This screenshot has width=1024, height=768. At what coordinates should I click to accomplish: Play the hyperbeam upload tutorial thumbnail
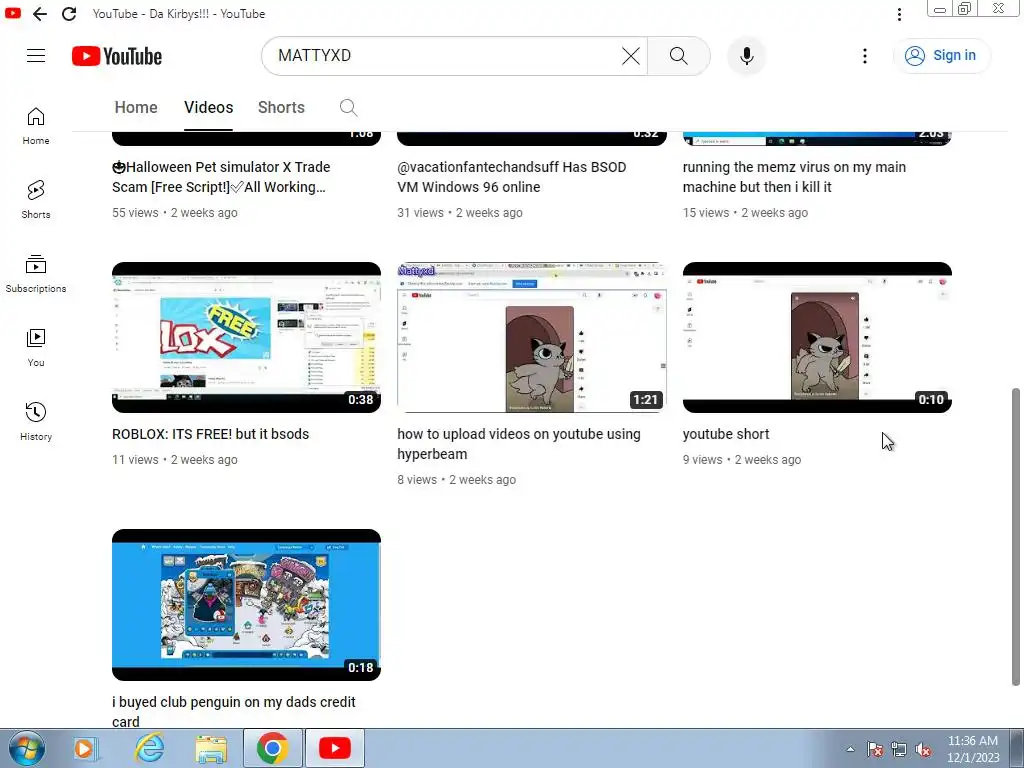532,337
